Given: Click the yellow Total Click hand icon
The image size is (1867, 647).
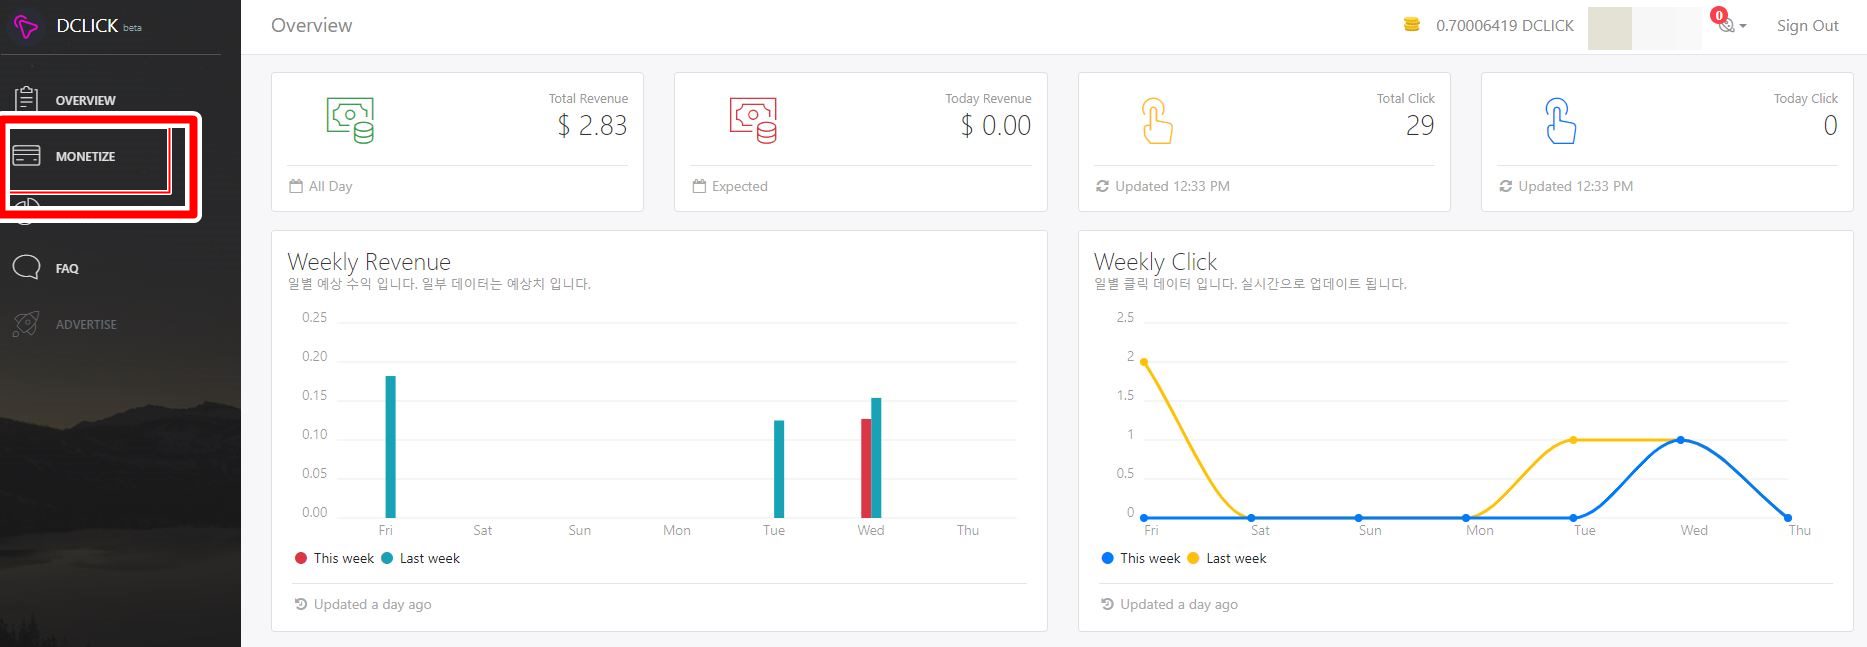Looking at the screenshot, I should coord(1157,120).
